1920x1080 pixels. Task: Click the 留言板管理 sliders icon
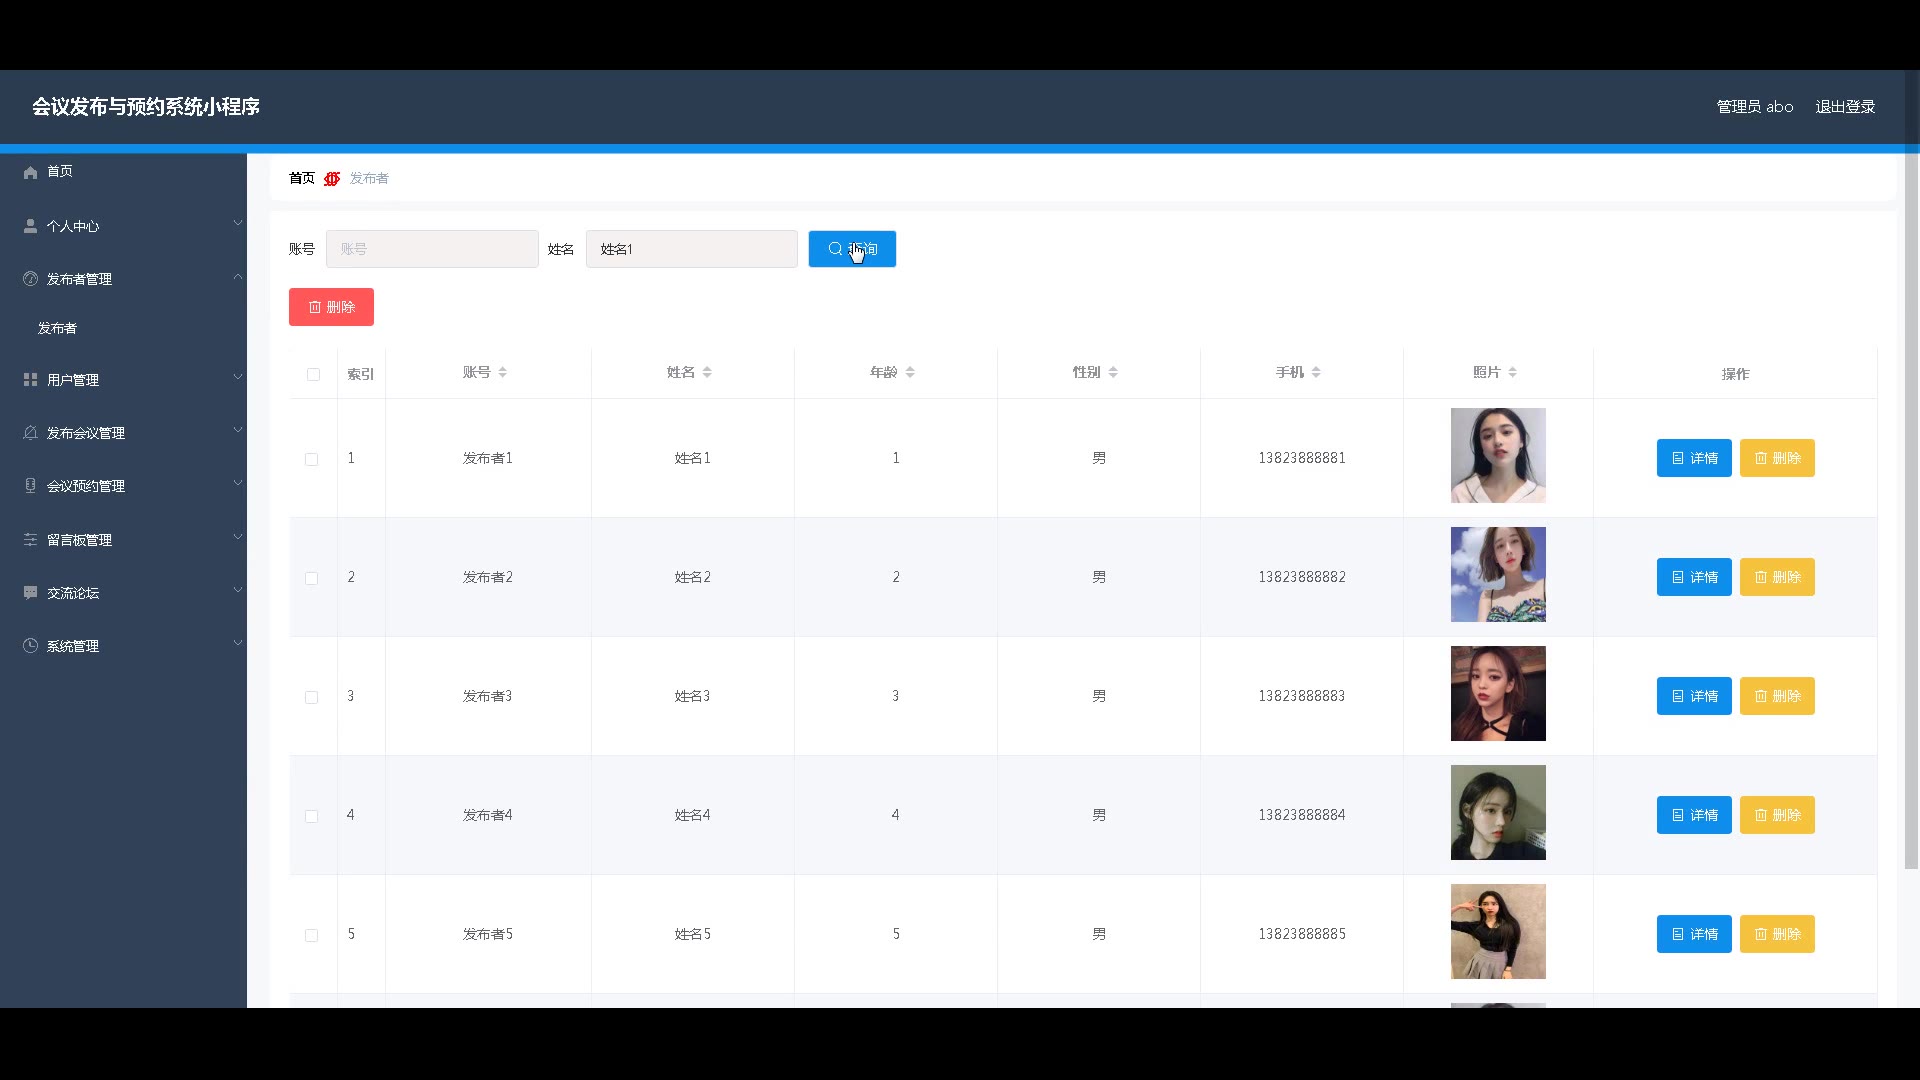tap(30, 540)
